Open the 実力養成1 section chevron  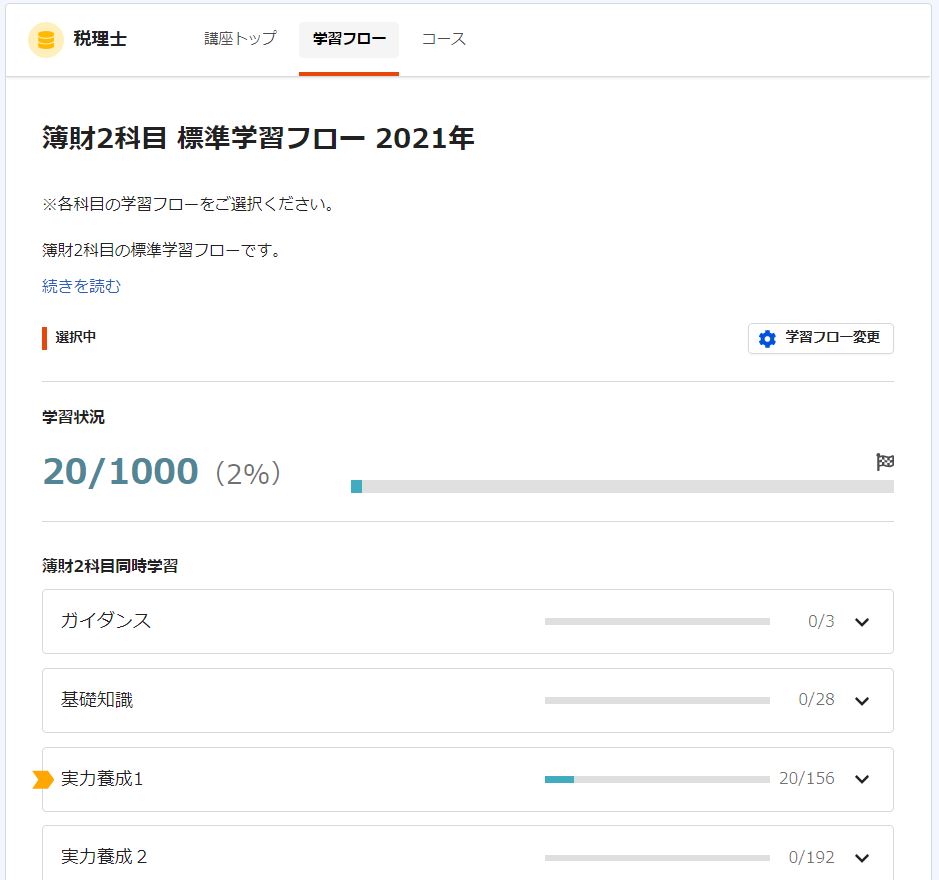pyautogui.click(x=861, y=779)
